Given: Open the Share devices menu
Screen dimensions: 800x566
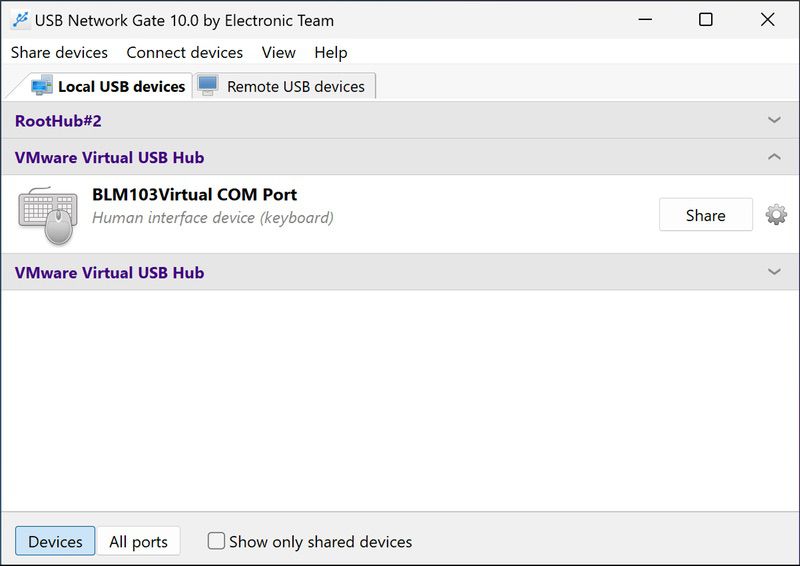Looking at the screenshot, I should click(59, 53).
